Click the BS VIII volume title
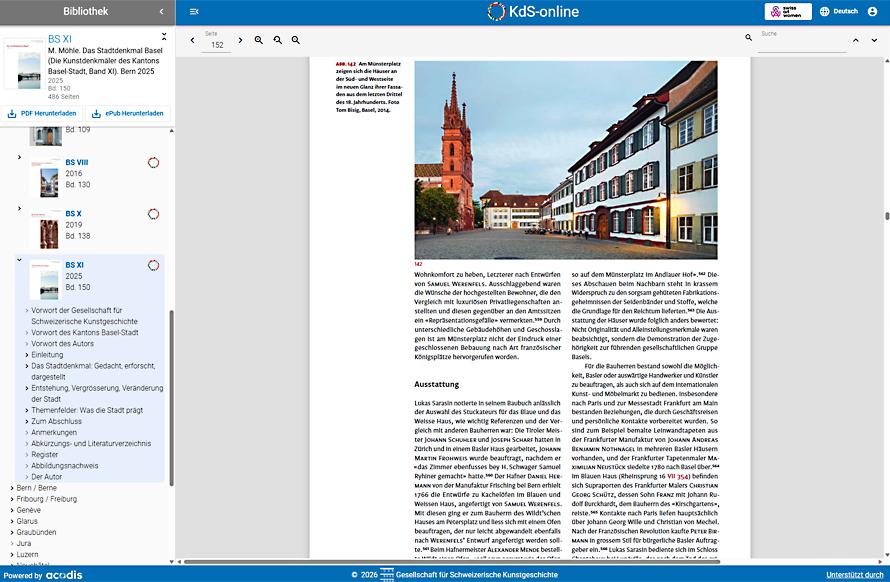The height and width of the screenshot is (582, 890). coord(77,162)
